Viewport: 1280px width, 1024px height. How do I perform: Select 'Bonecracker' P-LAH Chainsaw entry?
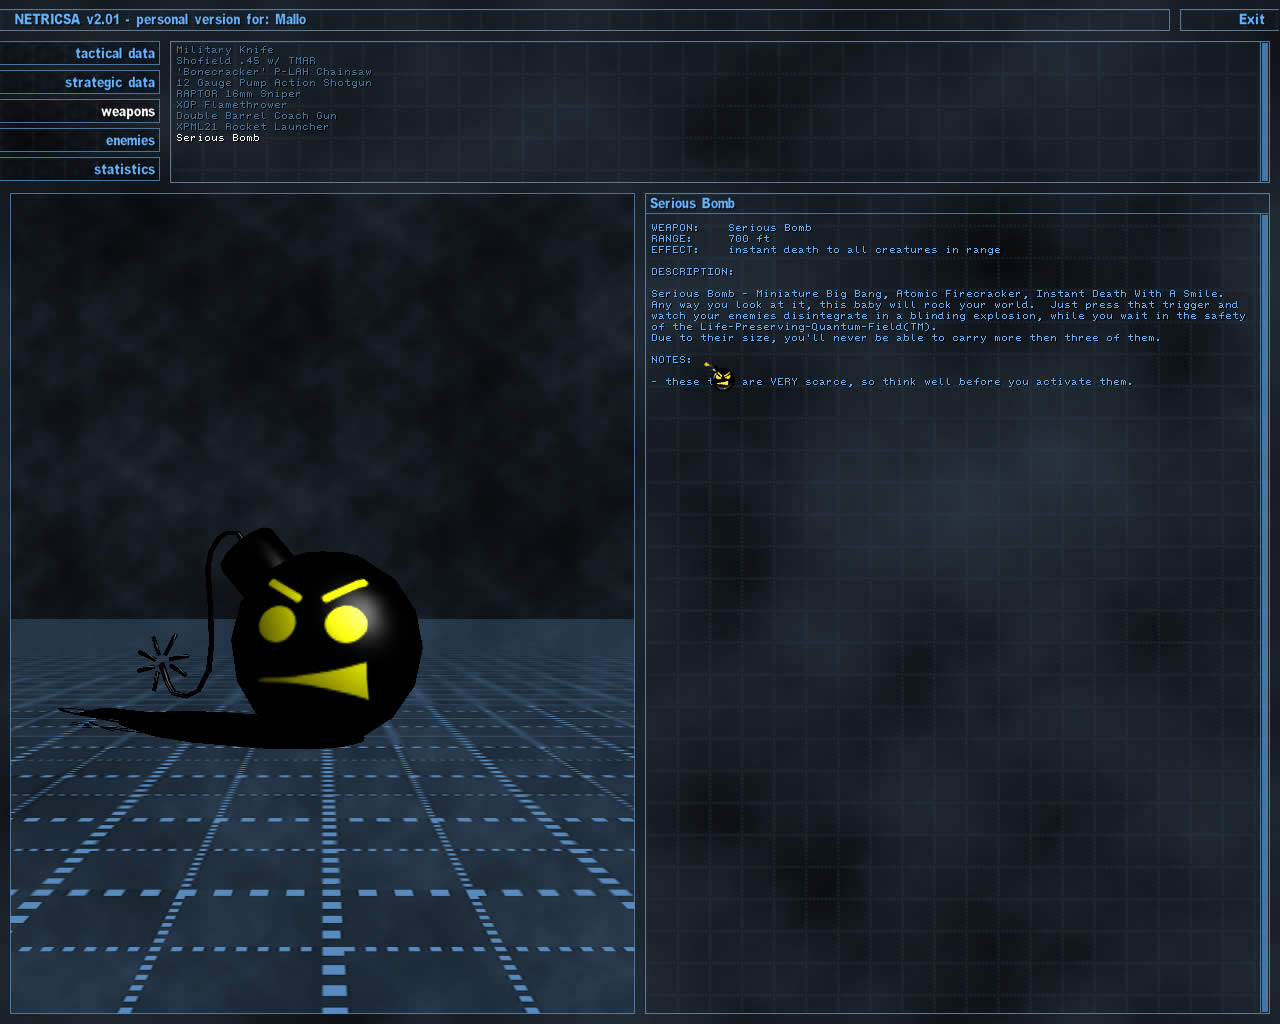(273, 72)
